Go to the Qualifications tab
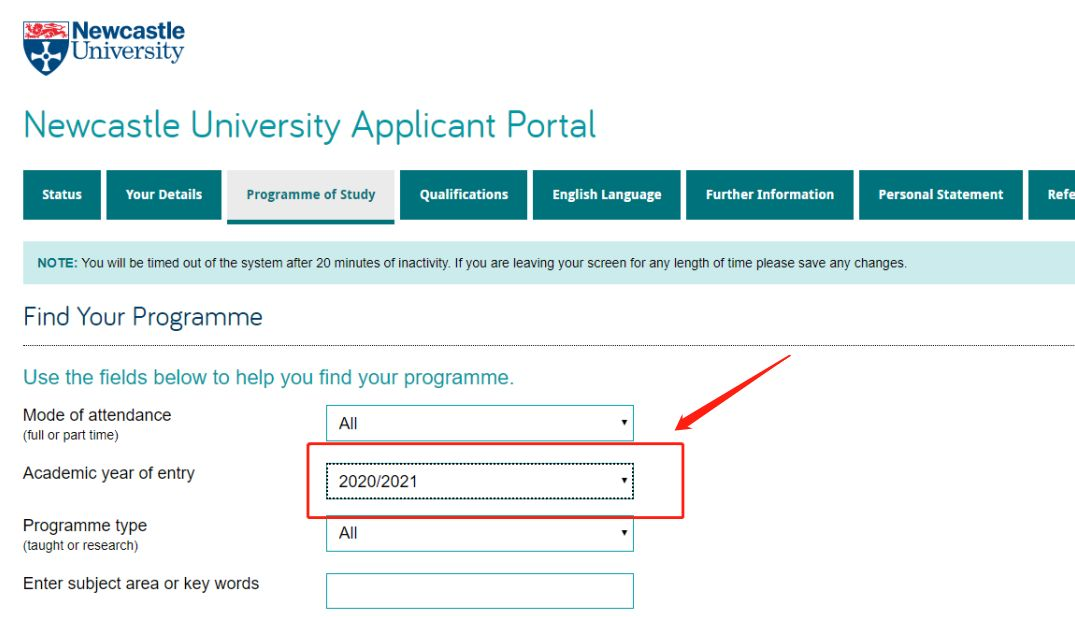Viewport: 1075px width, 617px height. click(x=463, y=195)
